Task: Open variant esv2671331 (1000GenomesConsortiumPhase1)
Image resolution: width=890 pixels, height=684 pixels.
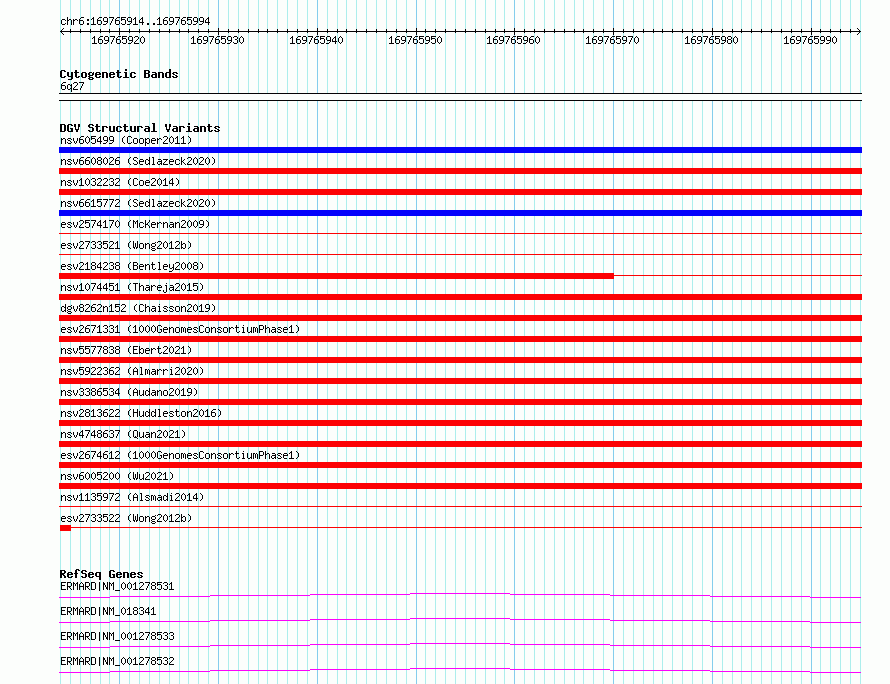Action: click(180, 329)
